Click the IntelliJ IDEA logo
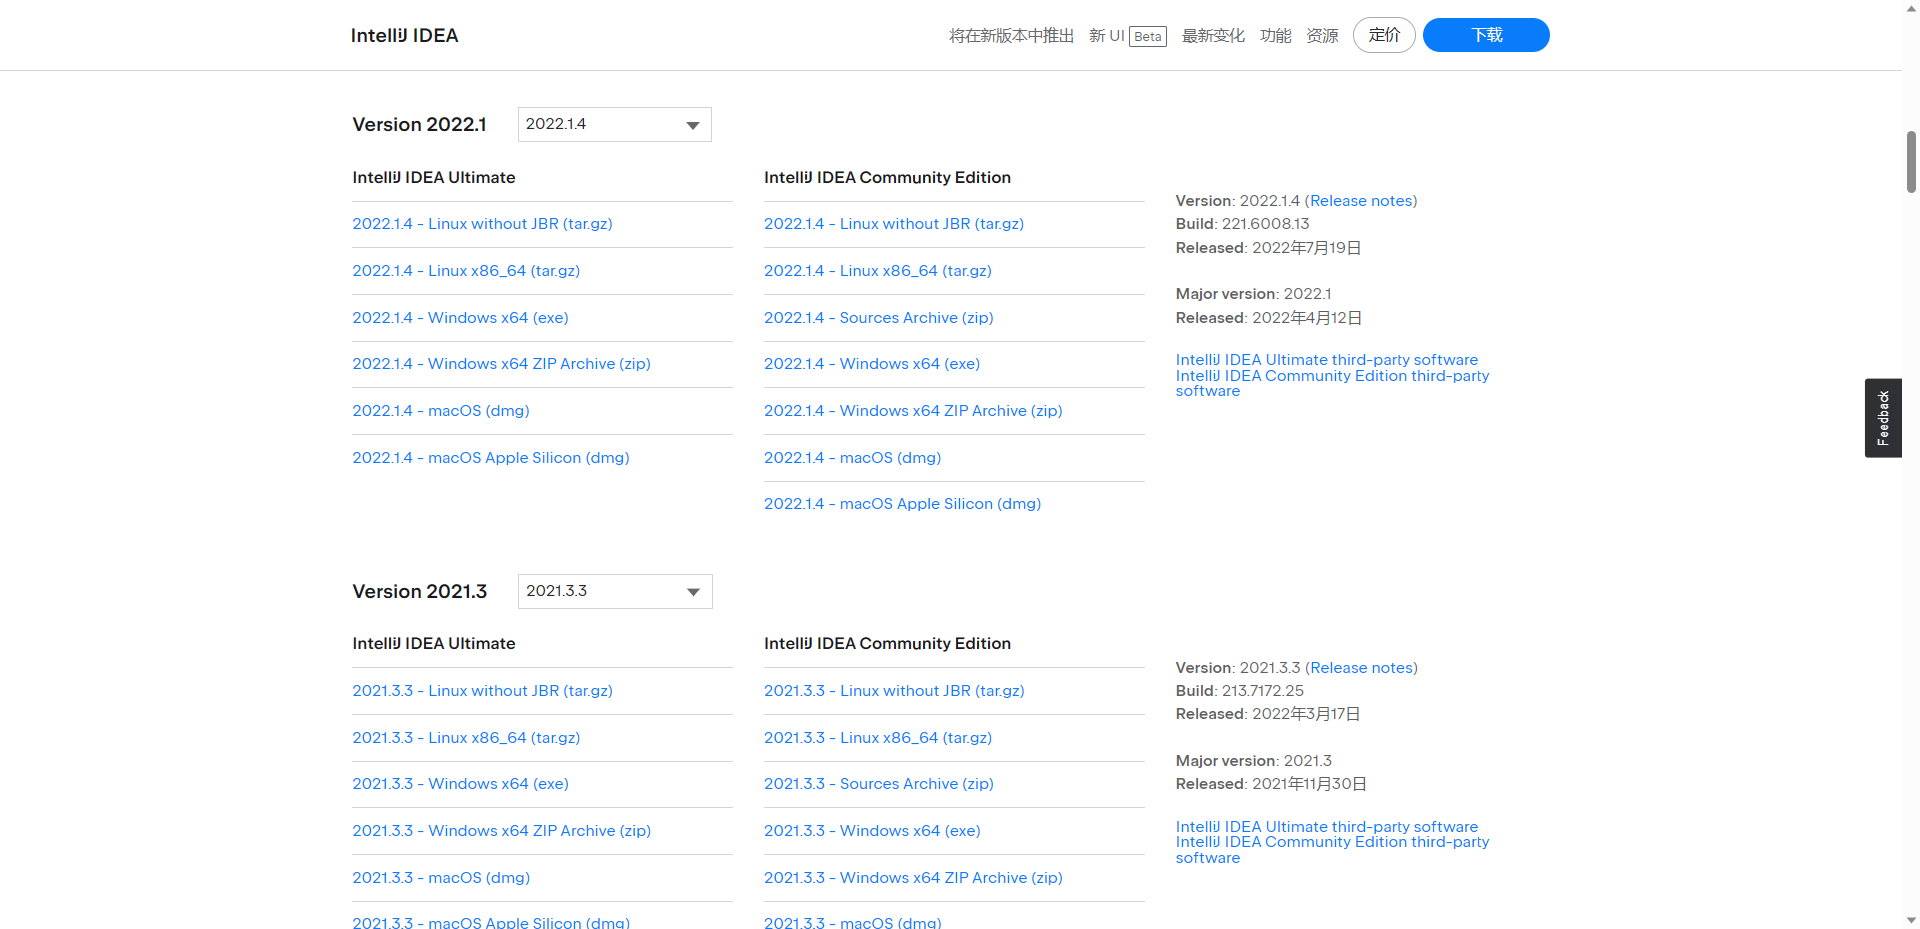This screenshot has height=929, width=1920. 404,35
